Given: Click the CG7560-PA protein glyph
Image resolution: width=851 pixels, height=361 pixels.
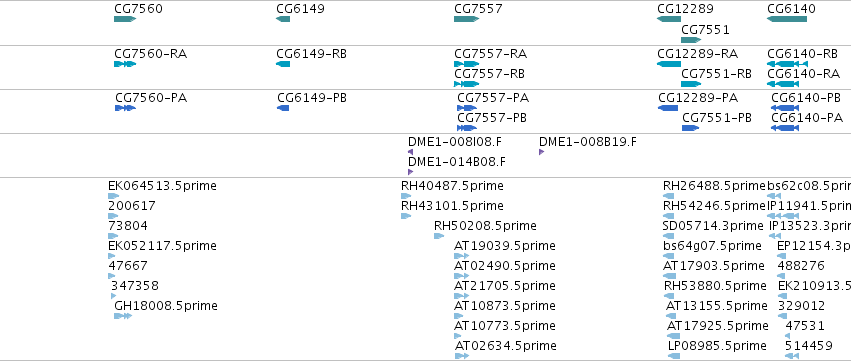Looking at the screenshot, I should tap(125, 108).
